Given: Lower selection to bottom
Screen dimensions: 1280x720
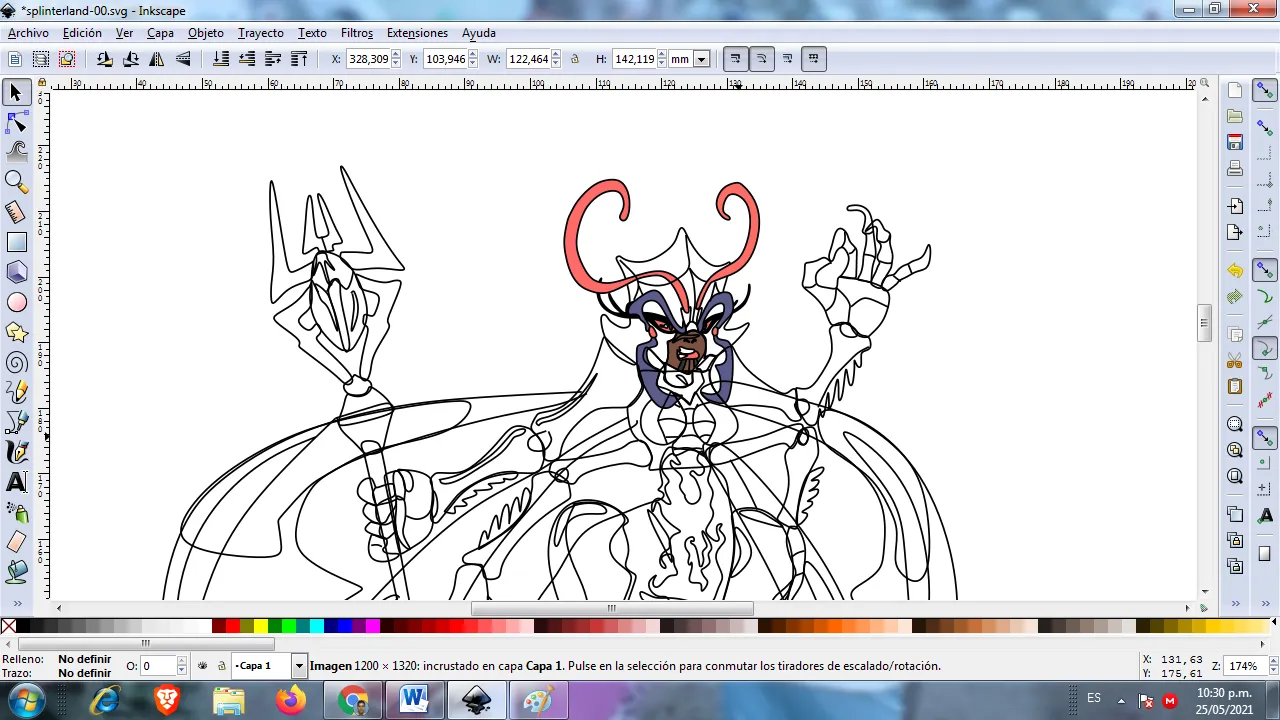Looking at the screenshot, I should [221, 59].
